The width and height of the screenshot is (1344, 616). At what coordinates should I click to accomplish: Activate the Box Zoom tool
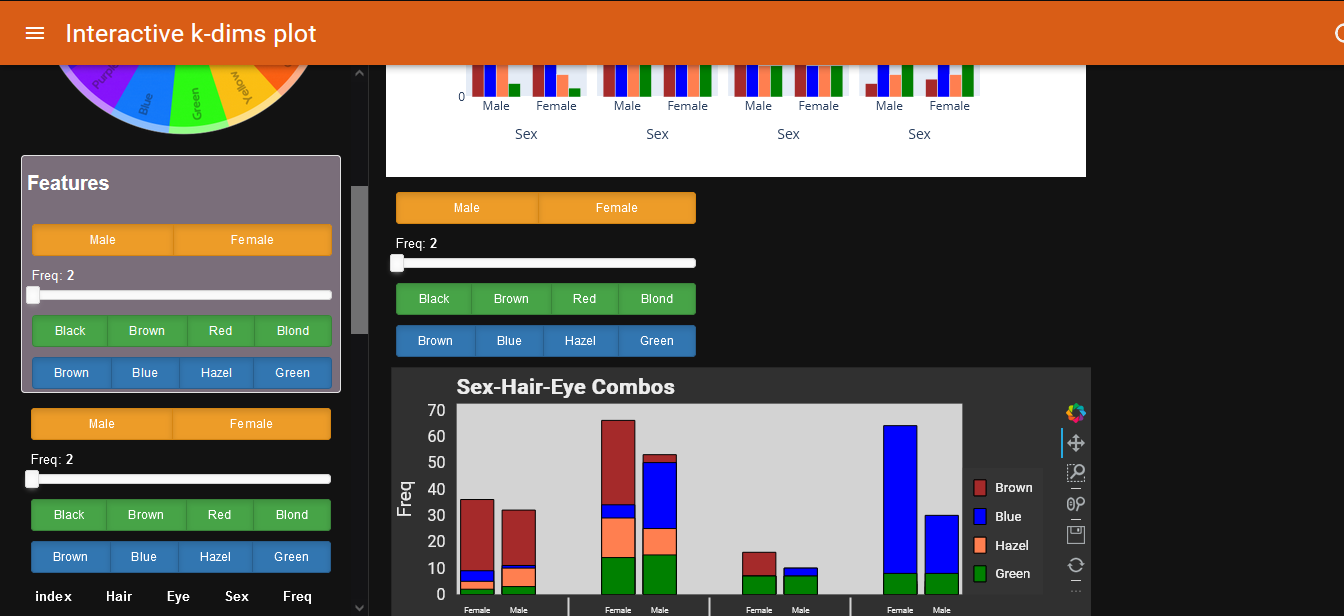pos(1075,473)
